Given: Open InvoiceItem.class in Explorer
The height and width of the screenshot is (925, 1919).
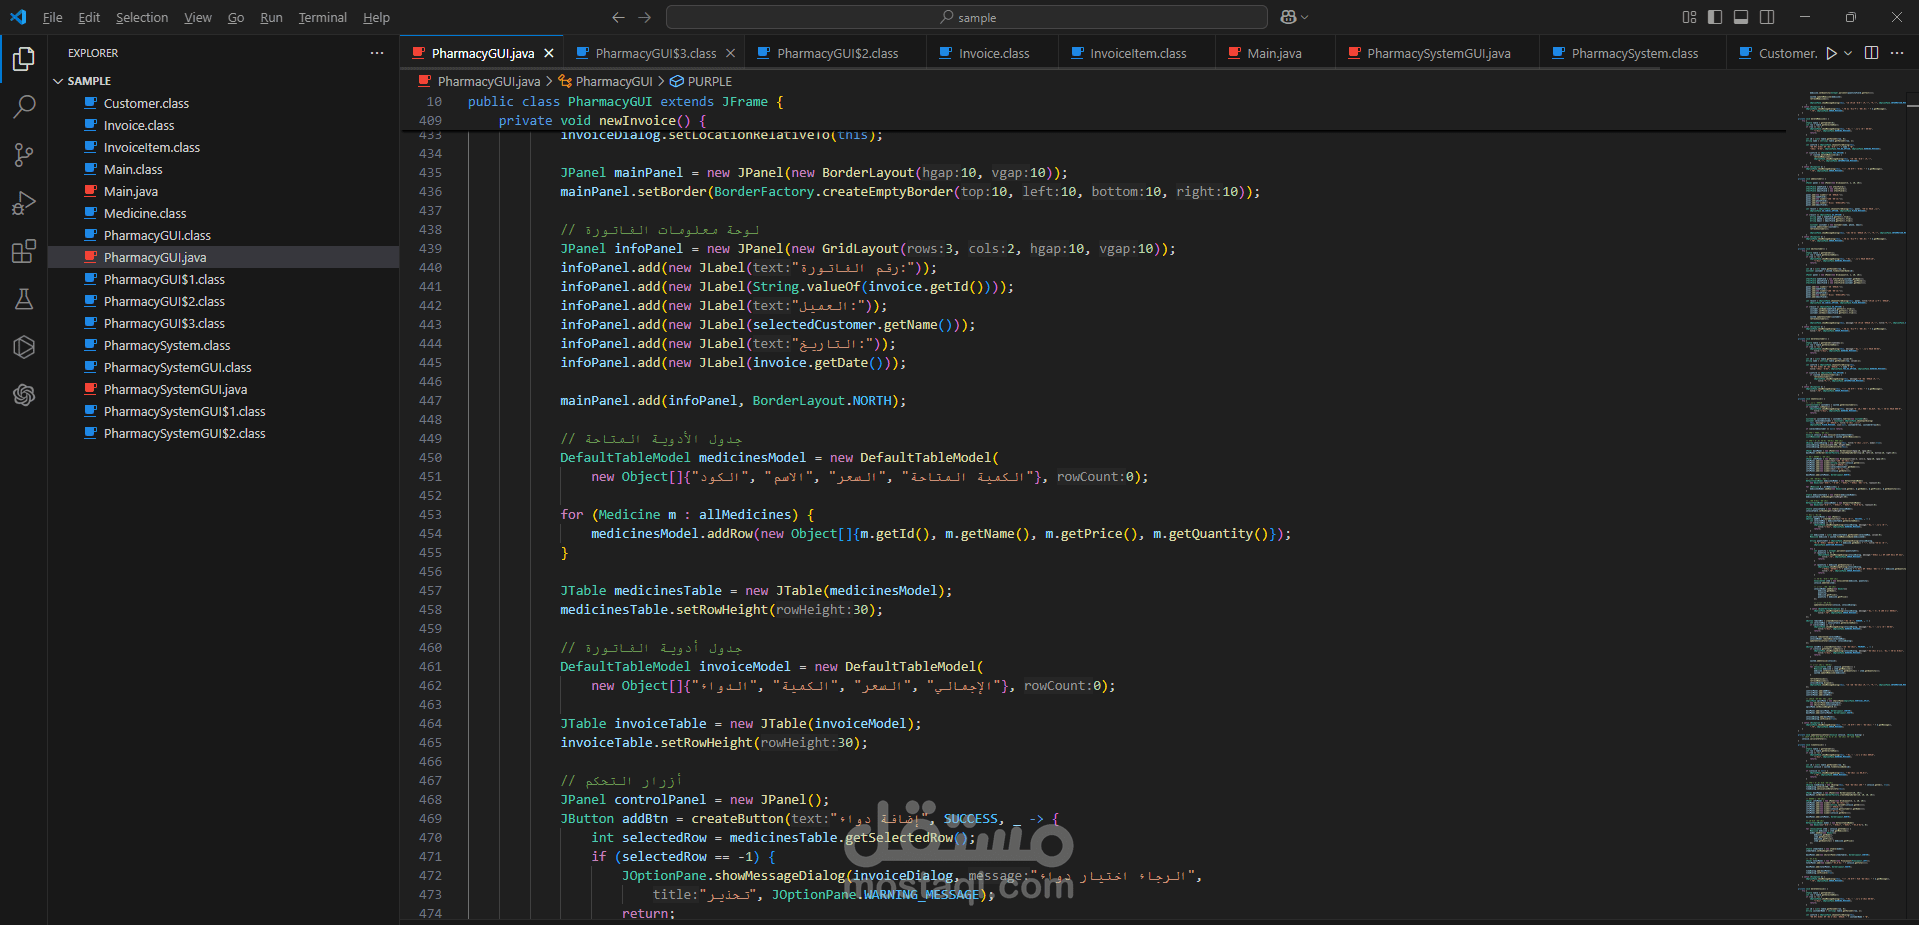Looking at the screenshot, I should coord(152,147).
